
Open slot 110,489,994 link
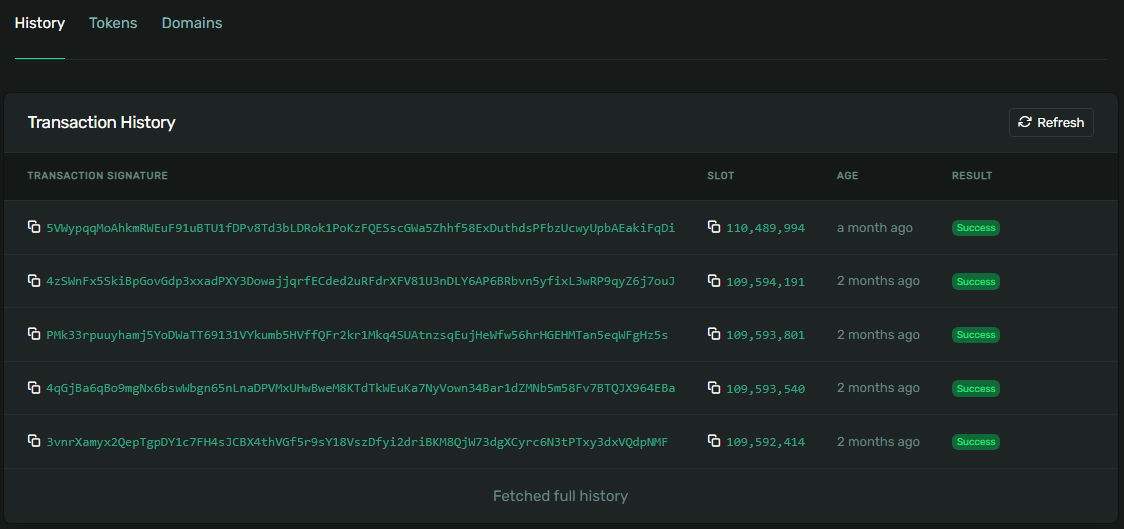pos(766,228)
